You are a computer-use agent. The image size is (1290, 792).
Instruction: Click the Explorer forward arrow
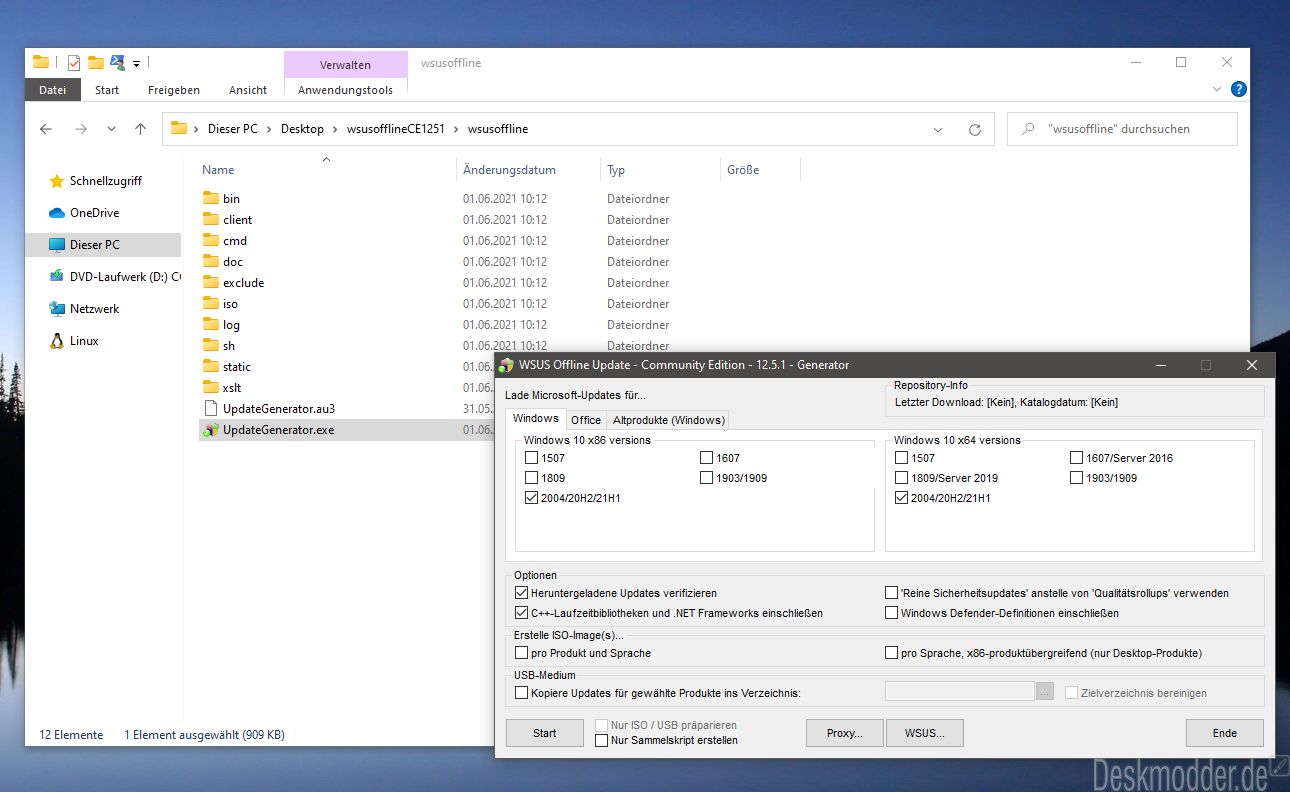tap(81, 129)
